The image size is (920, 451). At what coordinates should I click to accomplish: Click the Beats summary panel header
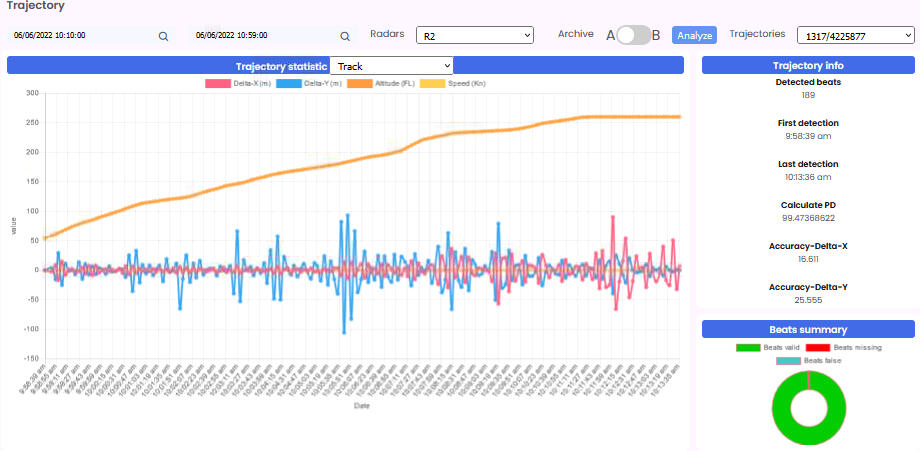coord(808,329)
